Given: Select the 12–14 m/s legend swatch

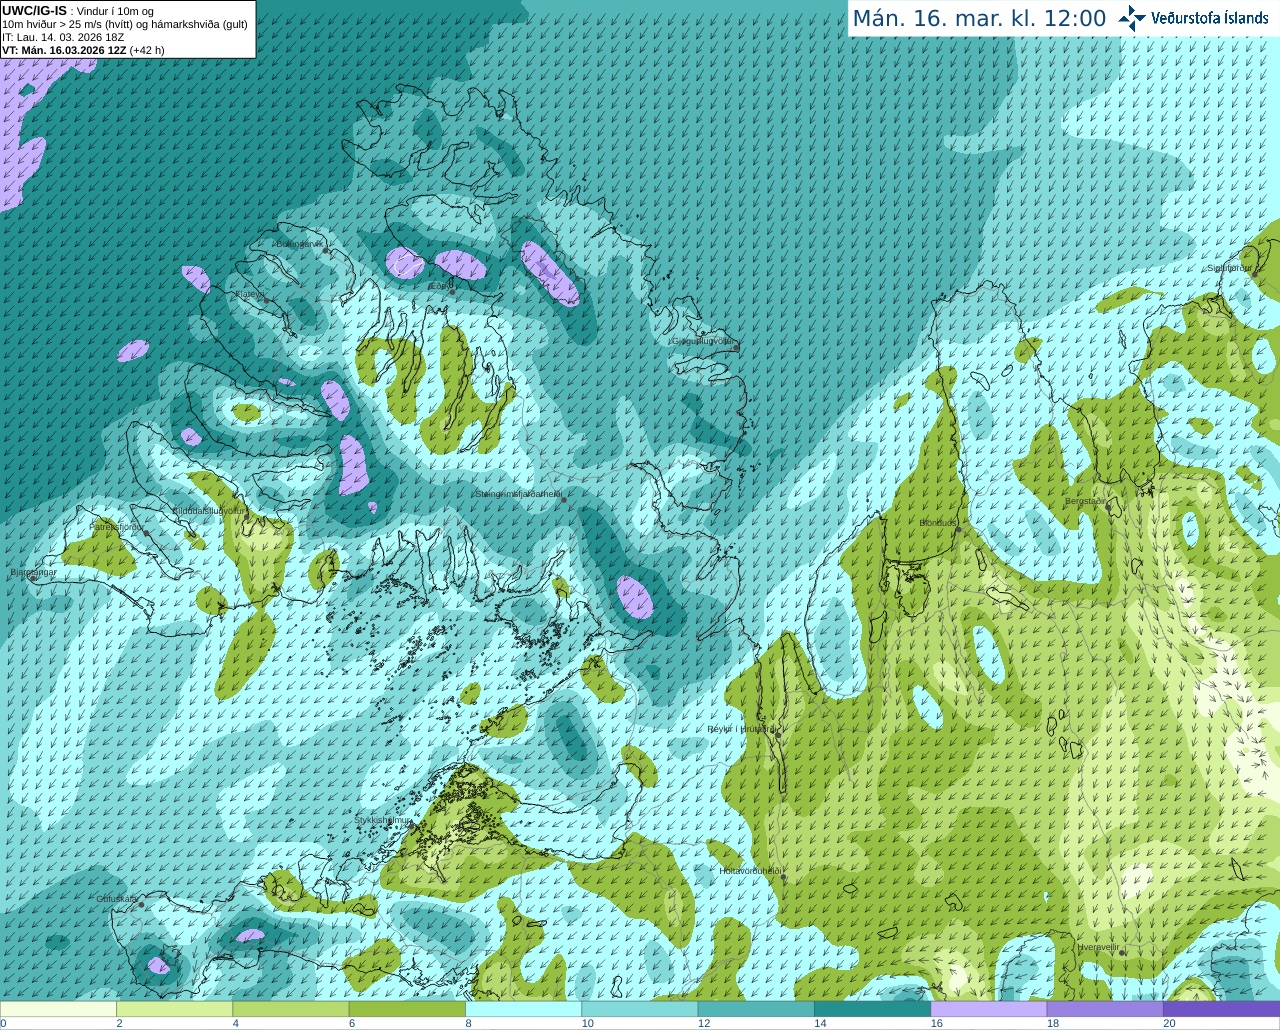Looking at the screenshot, I should point(756,1009).
